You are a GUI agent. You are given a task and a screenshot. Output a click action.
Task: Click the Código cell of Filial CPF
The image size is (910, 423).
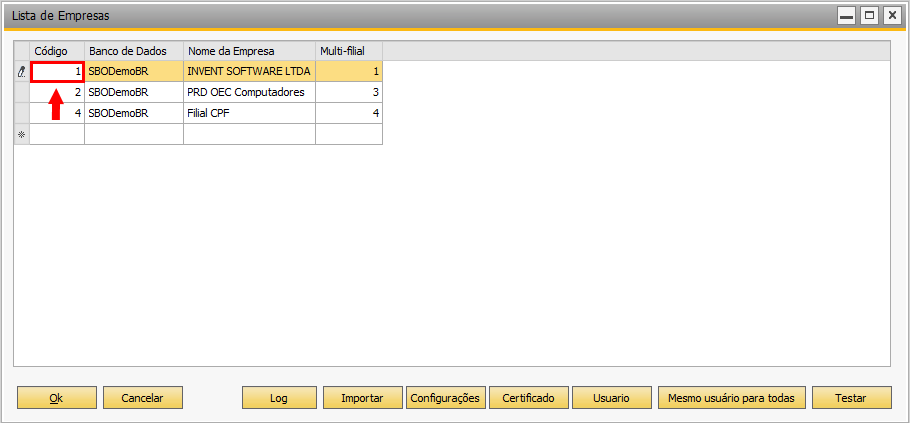pyautogui.click(x=57, y=113)
